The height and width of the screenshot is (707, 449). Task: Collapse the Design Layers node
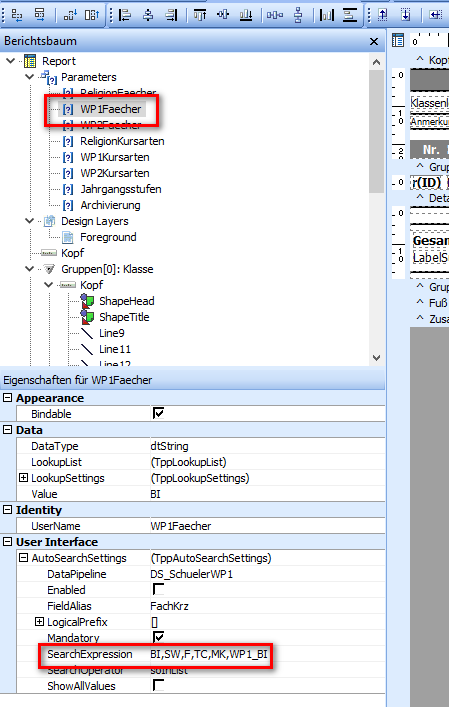pos(29,220)
